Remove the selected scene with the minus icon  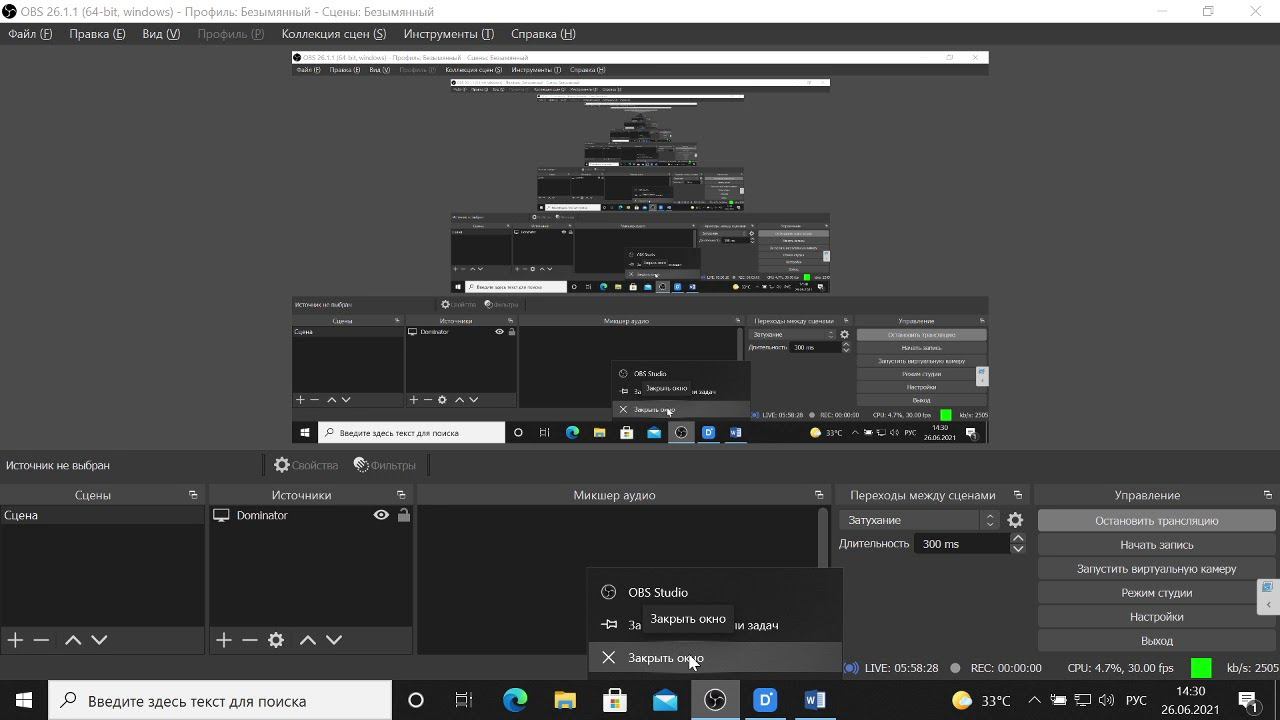(41, 640)
